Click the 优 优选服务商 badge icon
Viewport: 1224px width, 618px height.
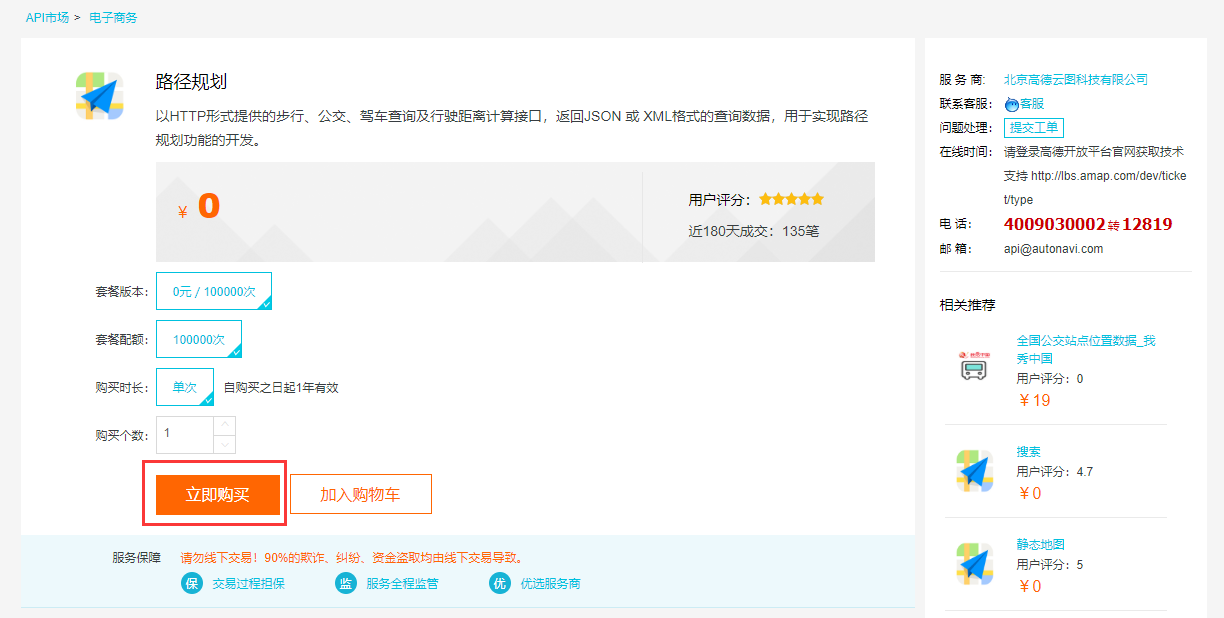[x=500, y=583]
